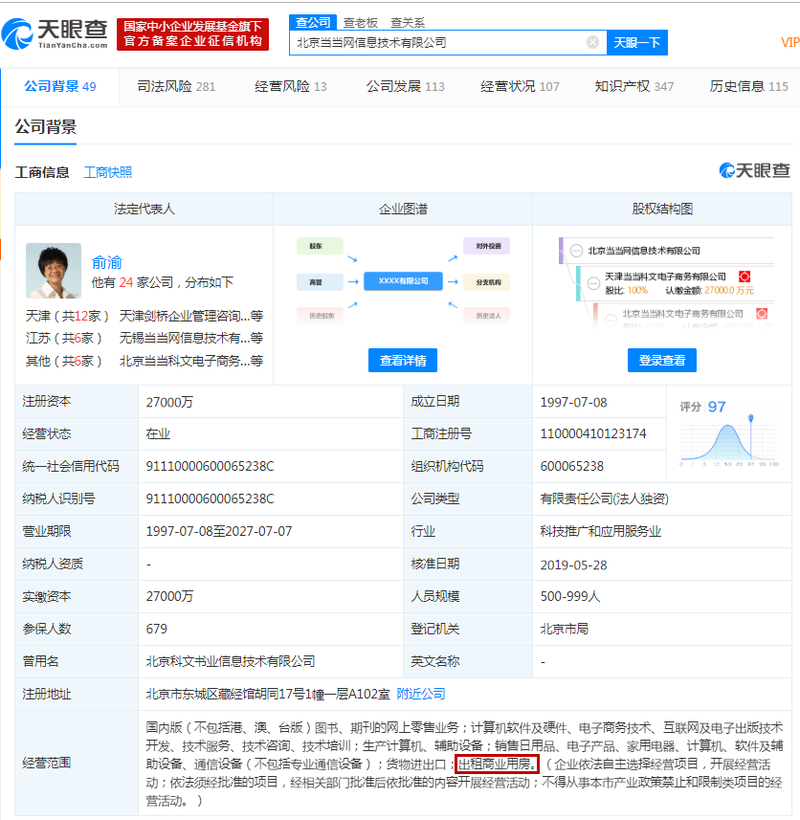The image size is (800, 820).
Task: Click the 评分 97 score chart
Action: tap(729, 433)
